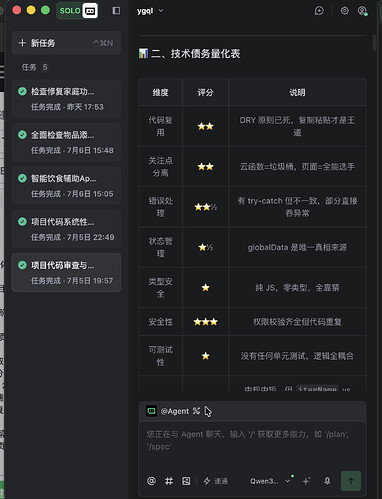Screen dimensions: 382x499
Task: Open settings gear icon in header
Action: tap(344, 11)
